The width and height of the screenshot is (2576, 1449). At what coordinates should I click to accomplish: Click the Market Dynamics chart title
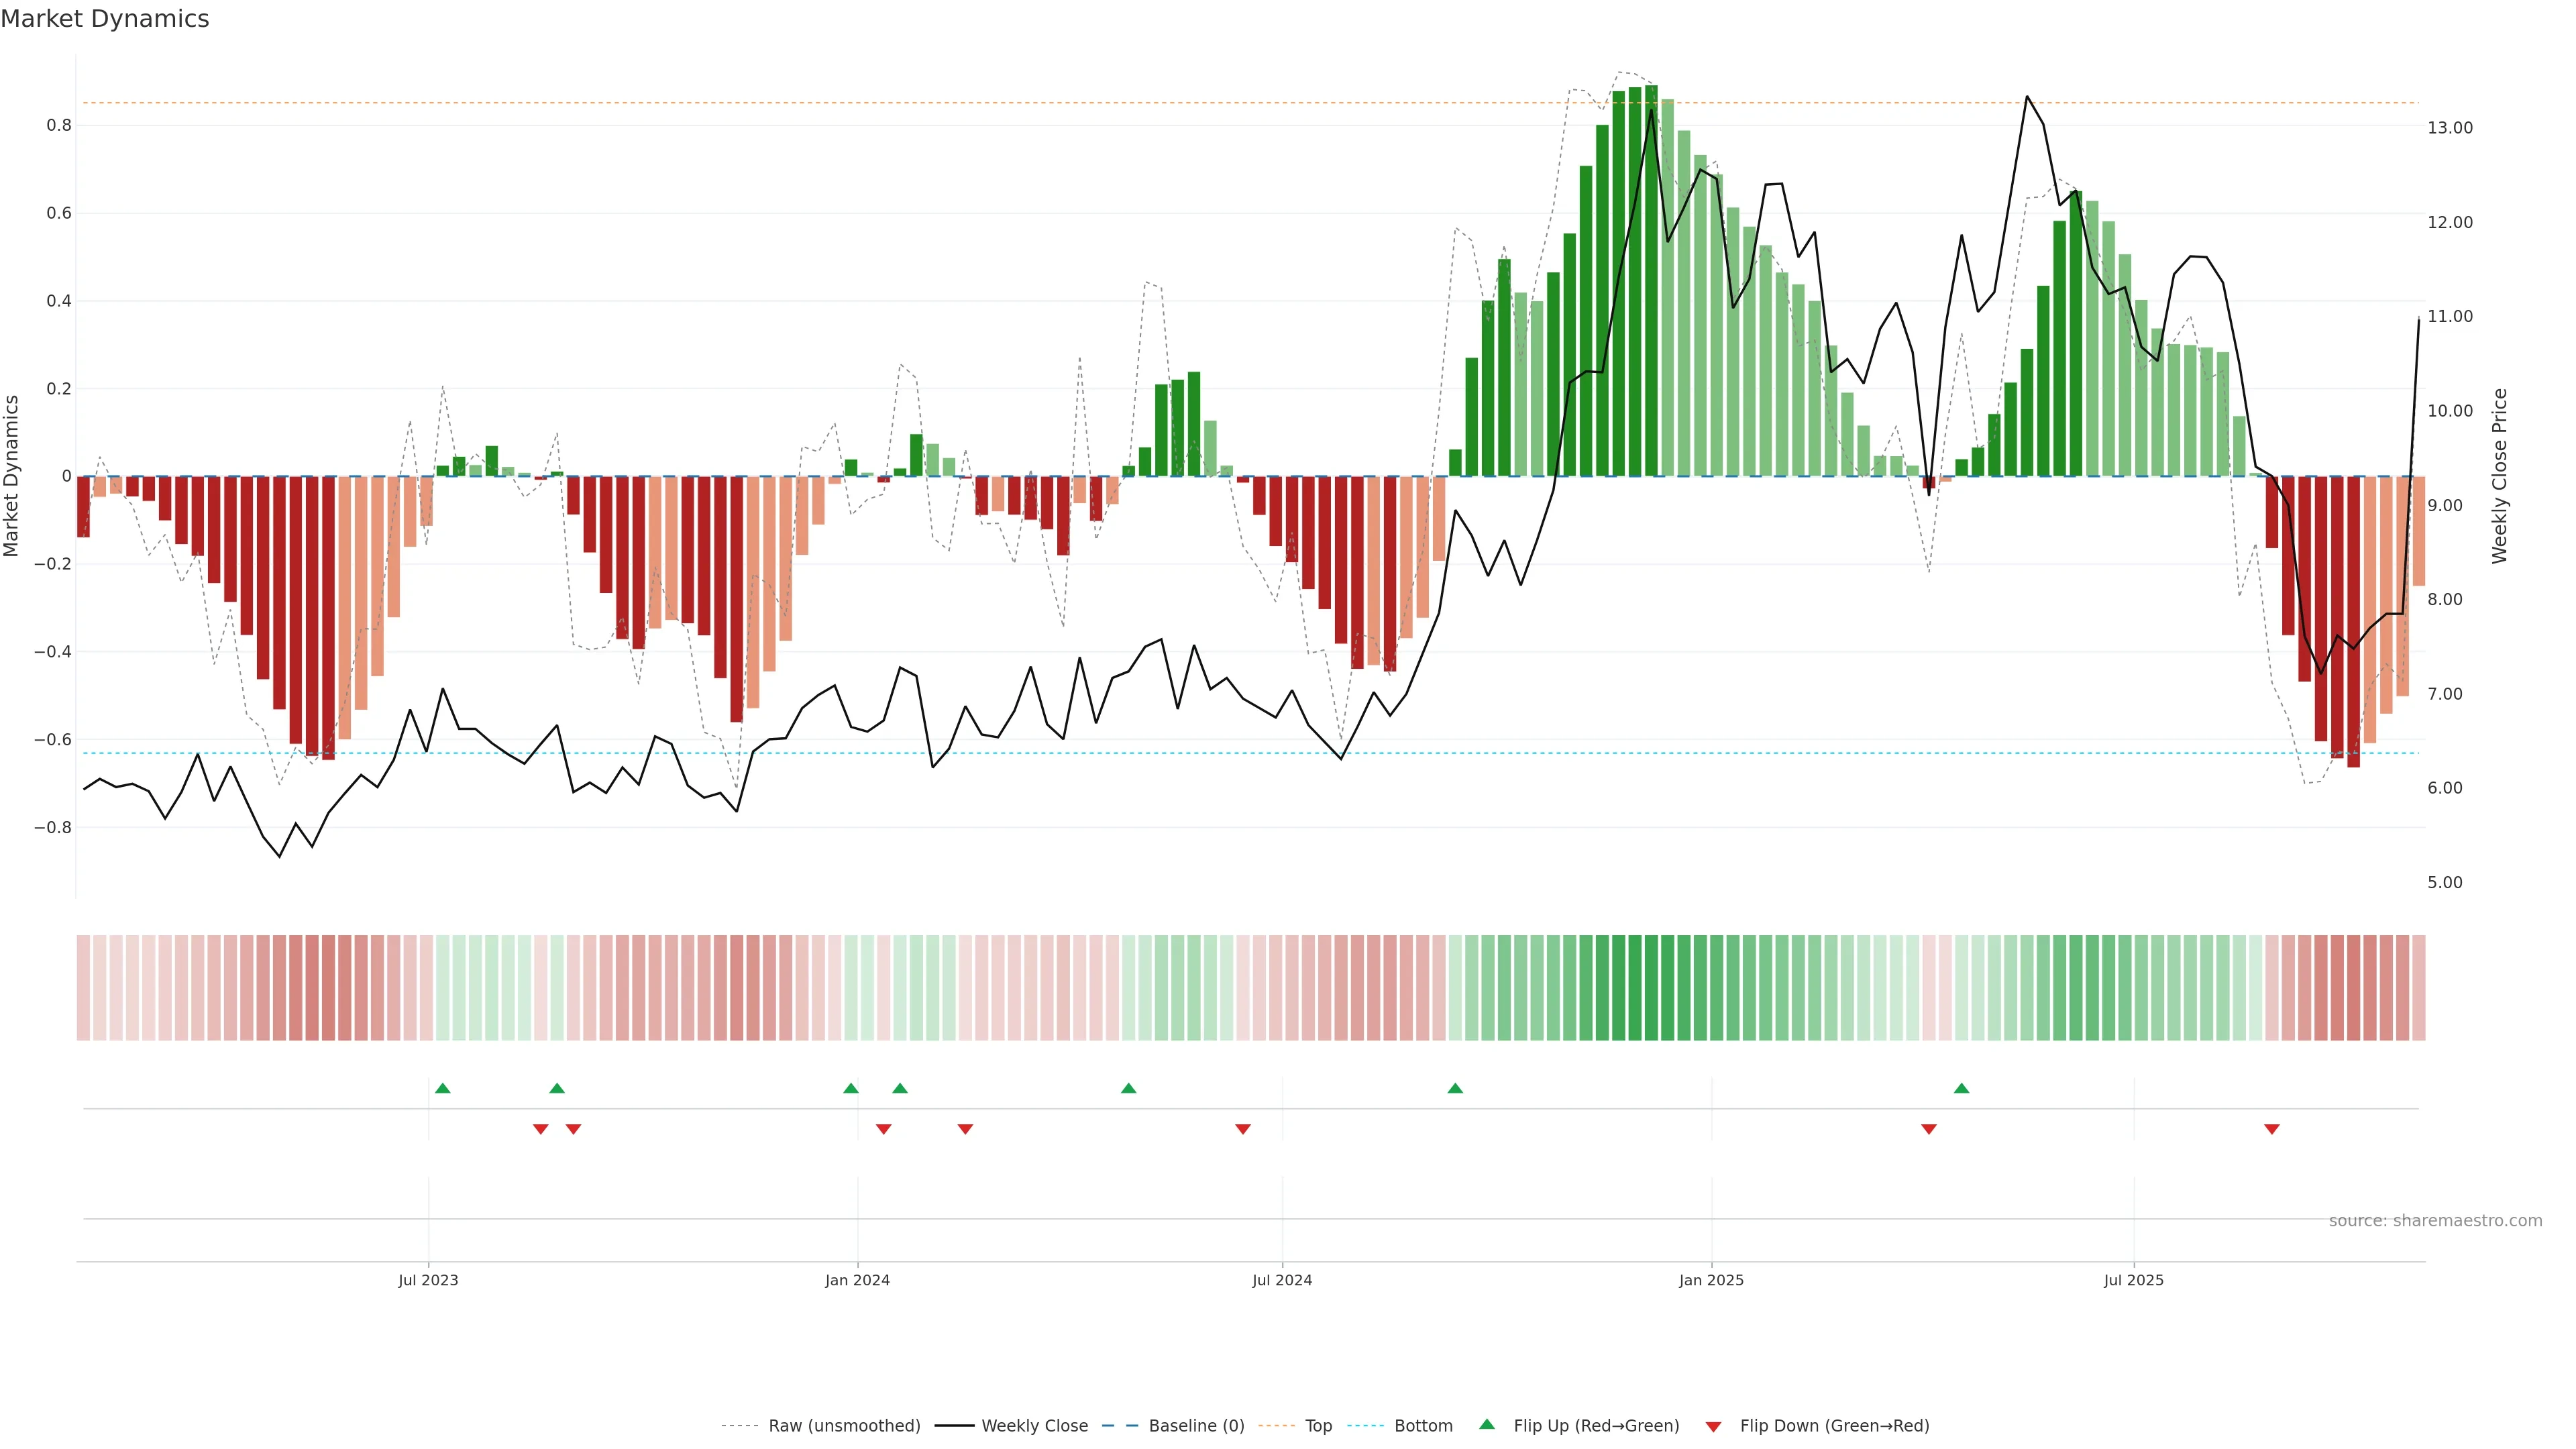(x=105, y=19)
